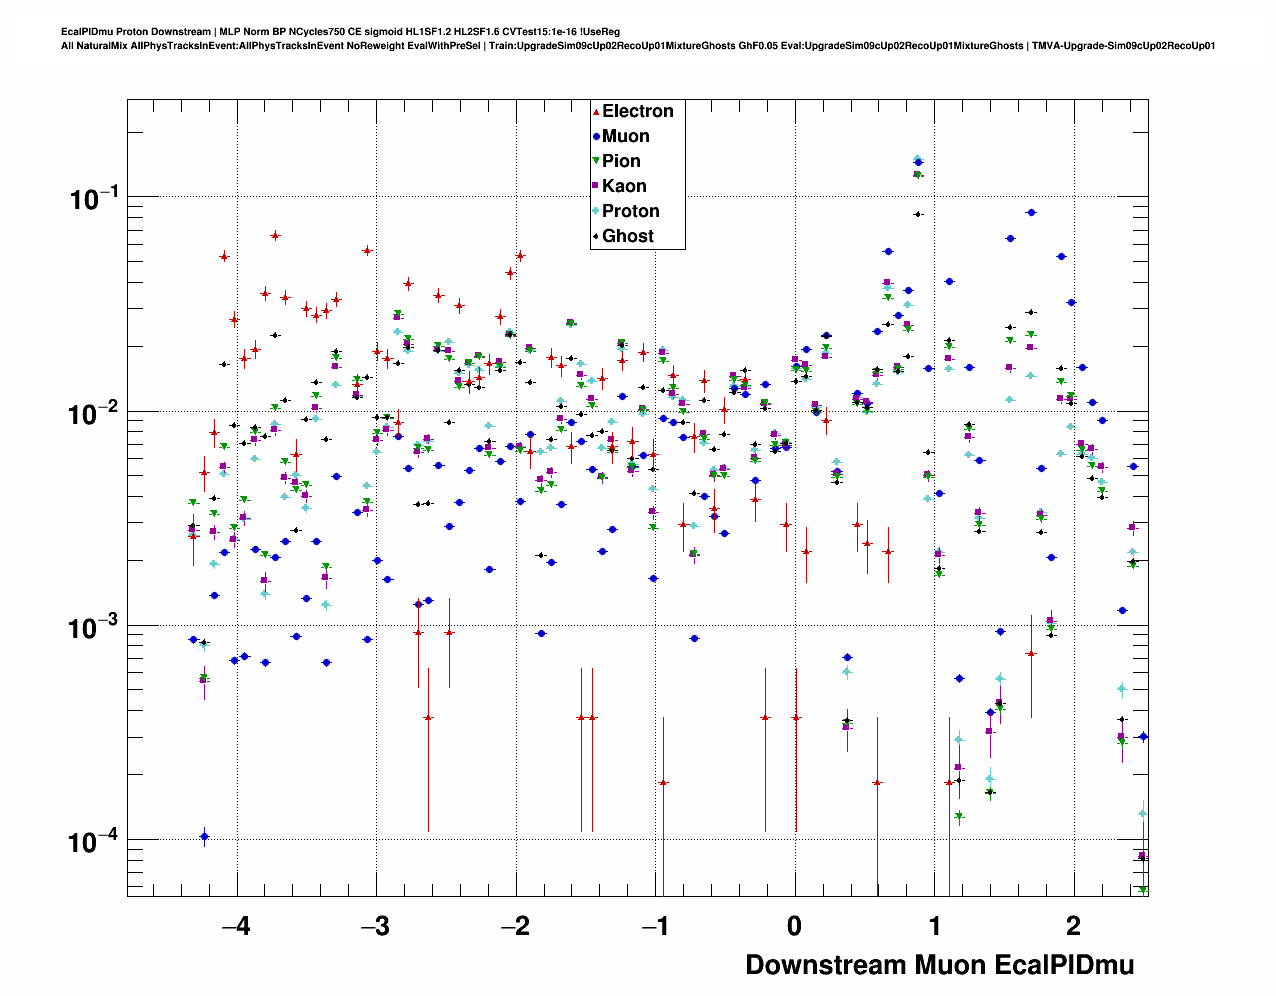This screenshot has width=1276, height=996.
Task: Click the y-axis label 10⁻⁴
Action: click(94, 842)
